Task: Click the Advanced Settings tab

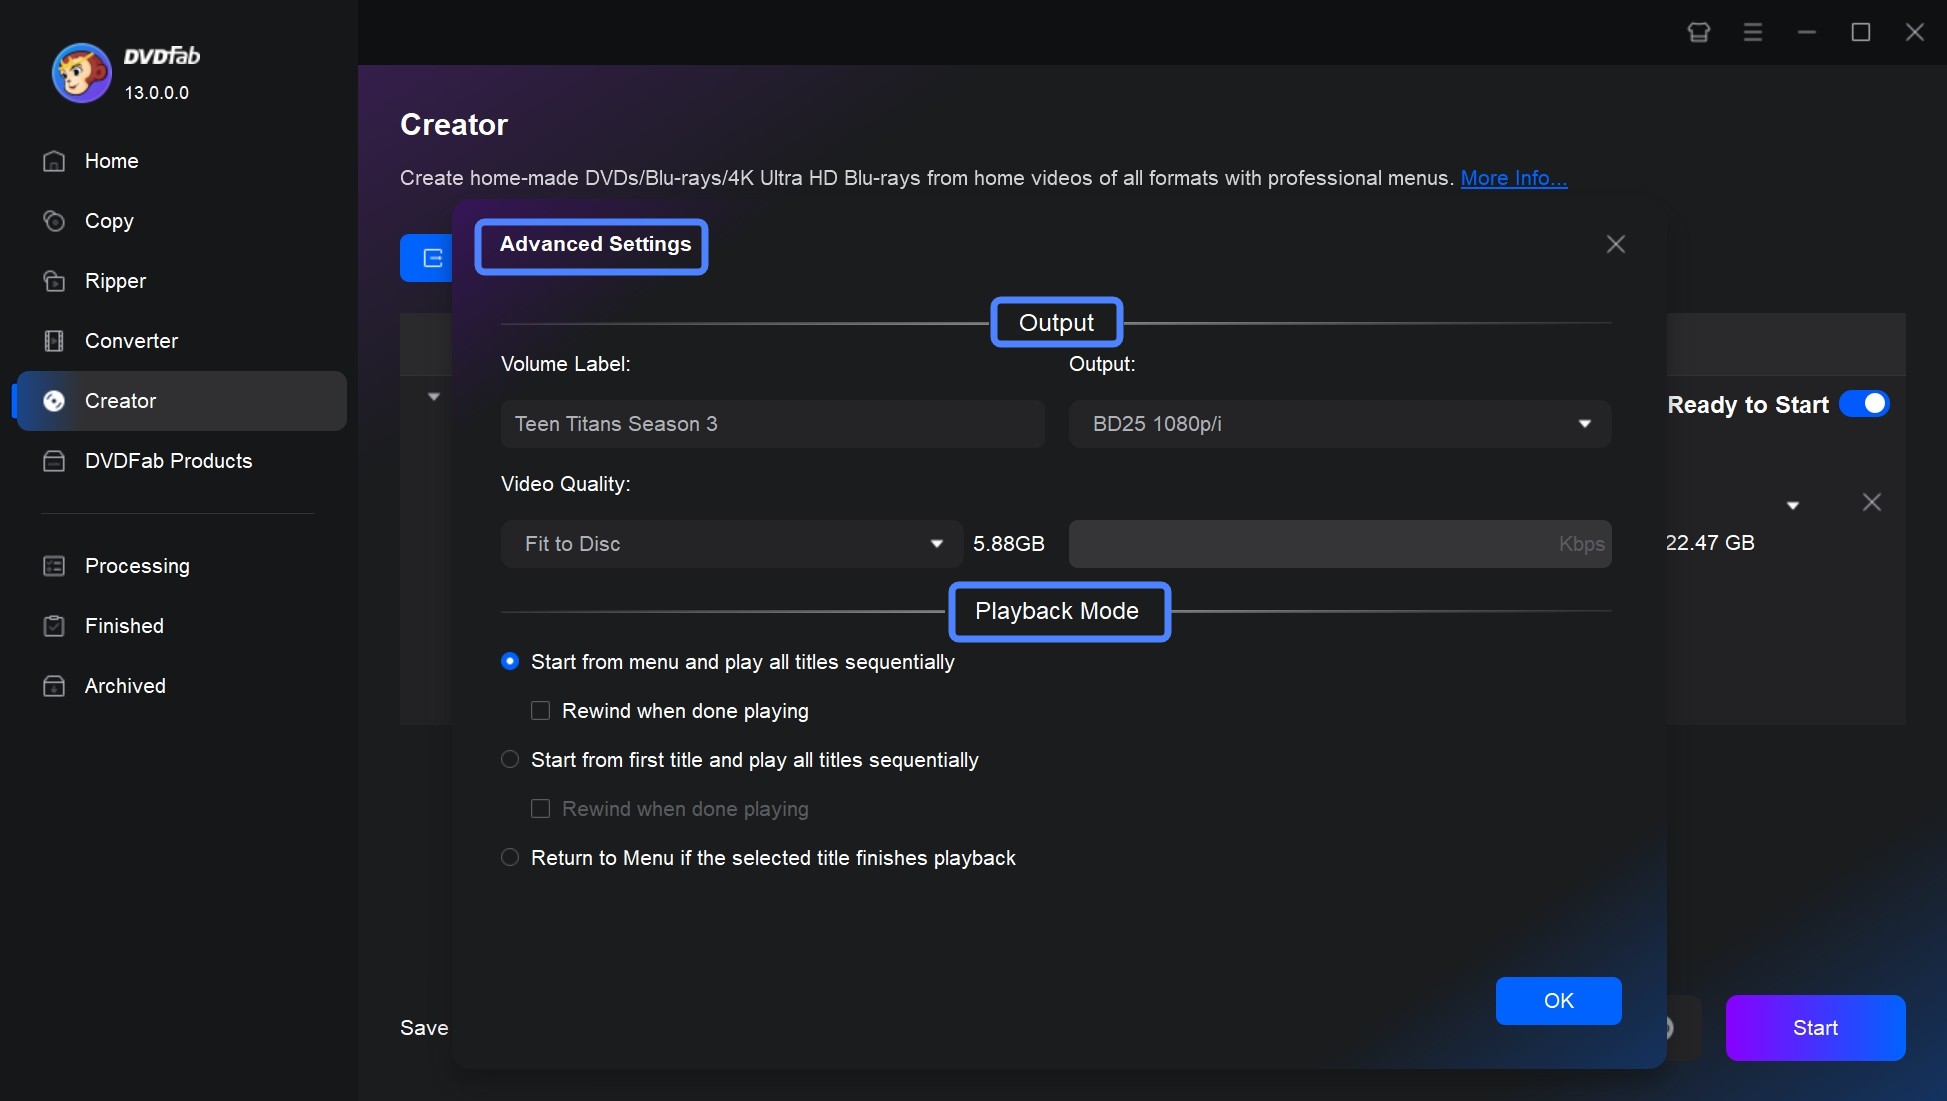Action: (x=595, y=243)
